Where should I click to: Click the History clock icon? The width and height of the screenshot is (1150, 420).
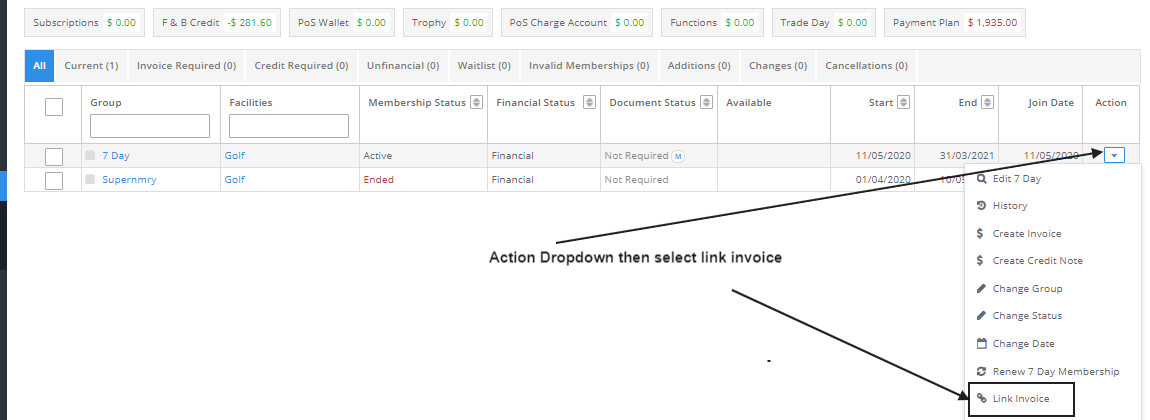pyautogui.click(x=982, y=206)
